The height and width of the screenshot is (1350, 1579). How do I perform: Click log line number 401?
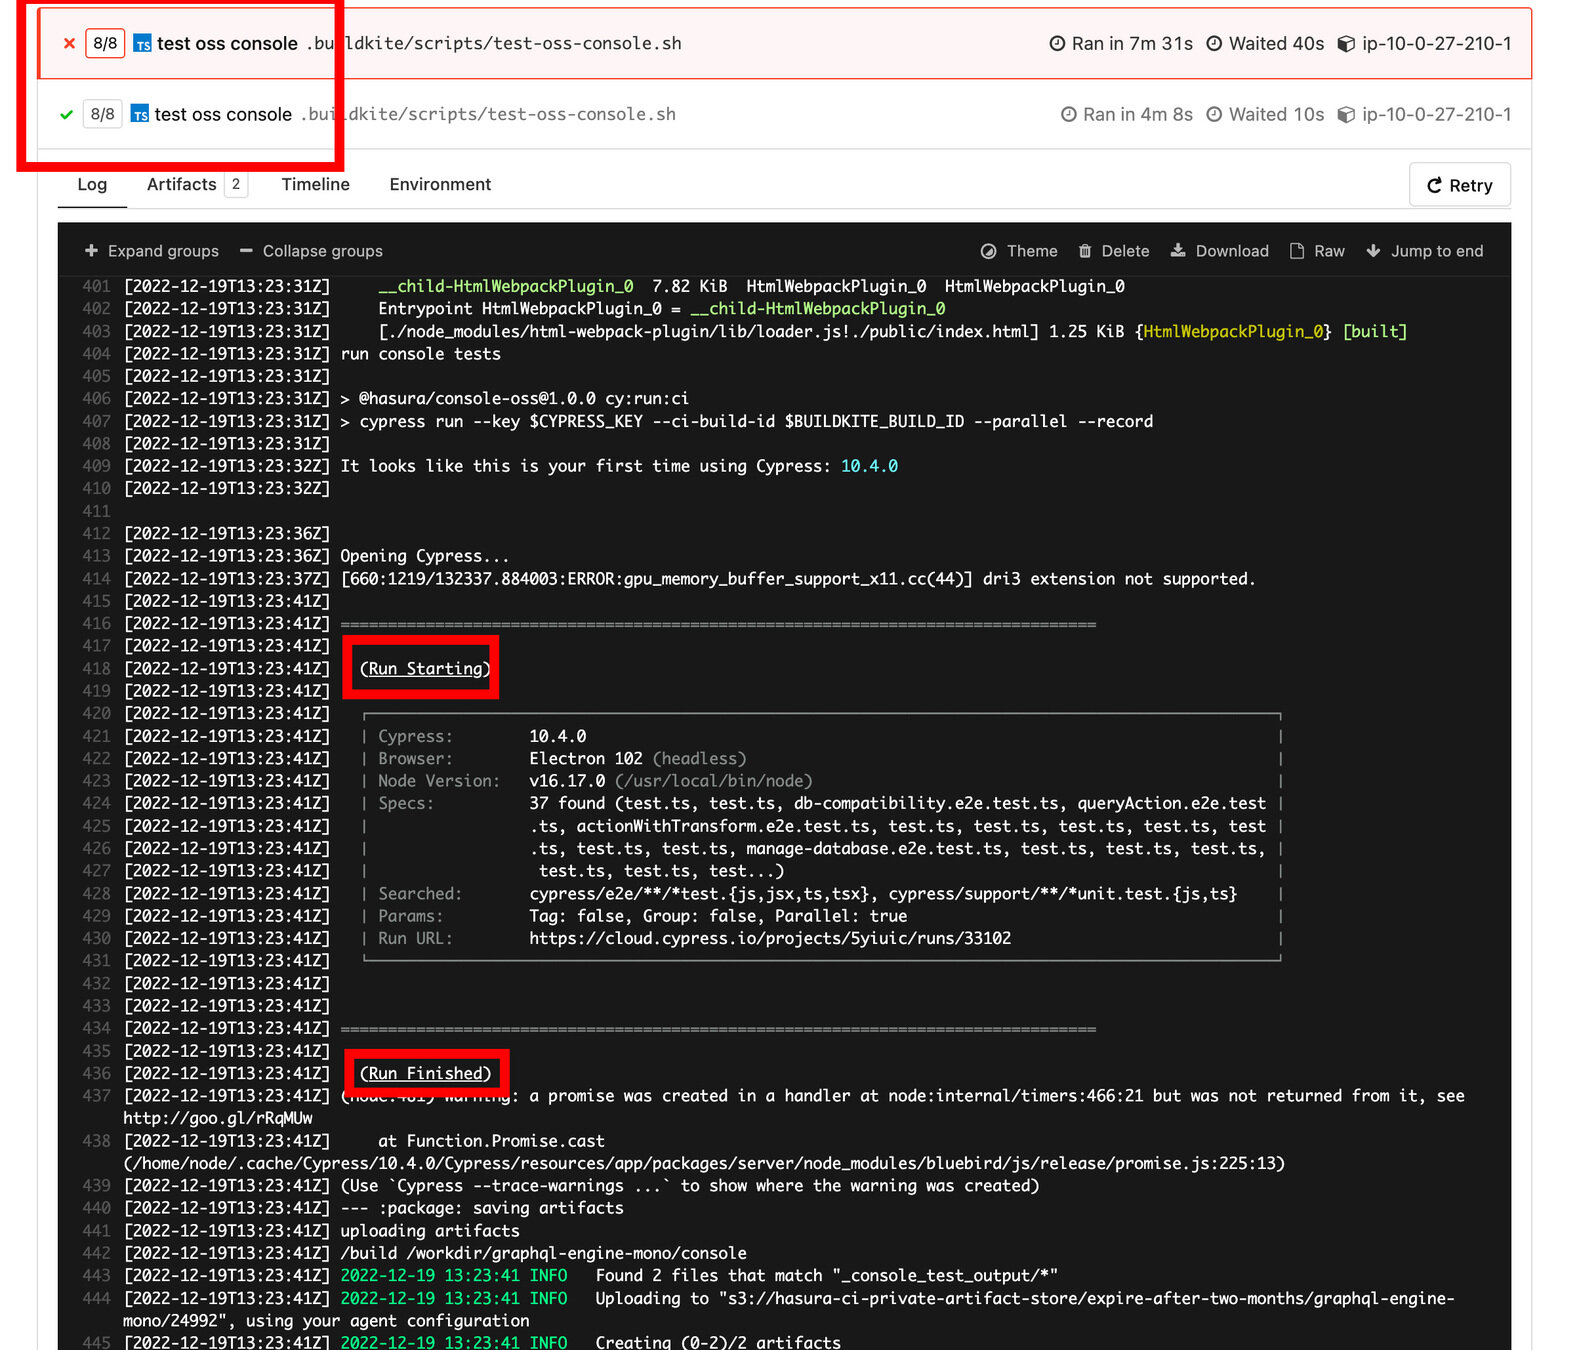pos(97,286)
